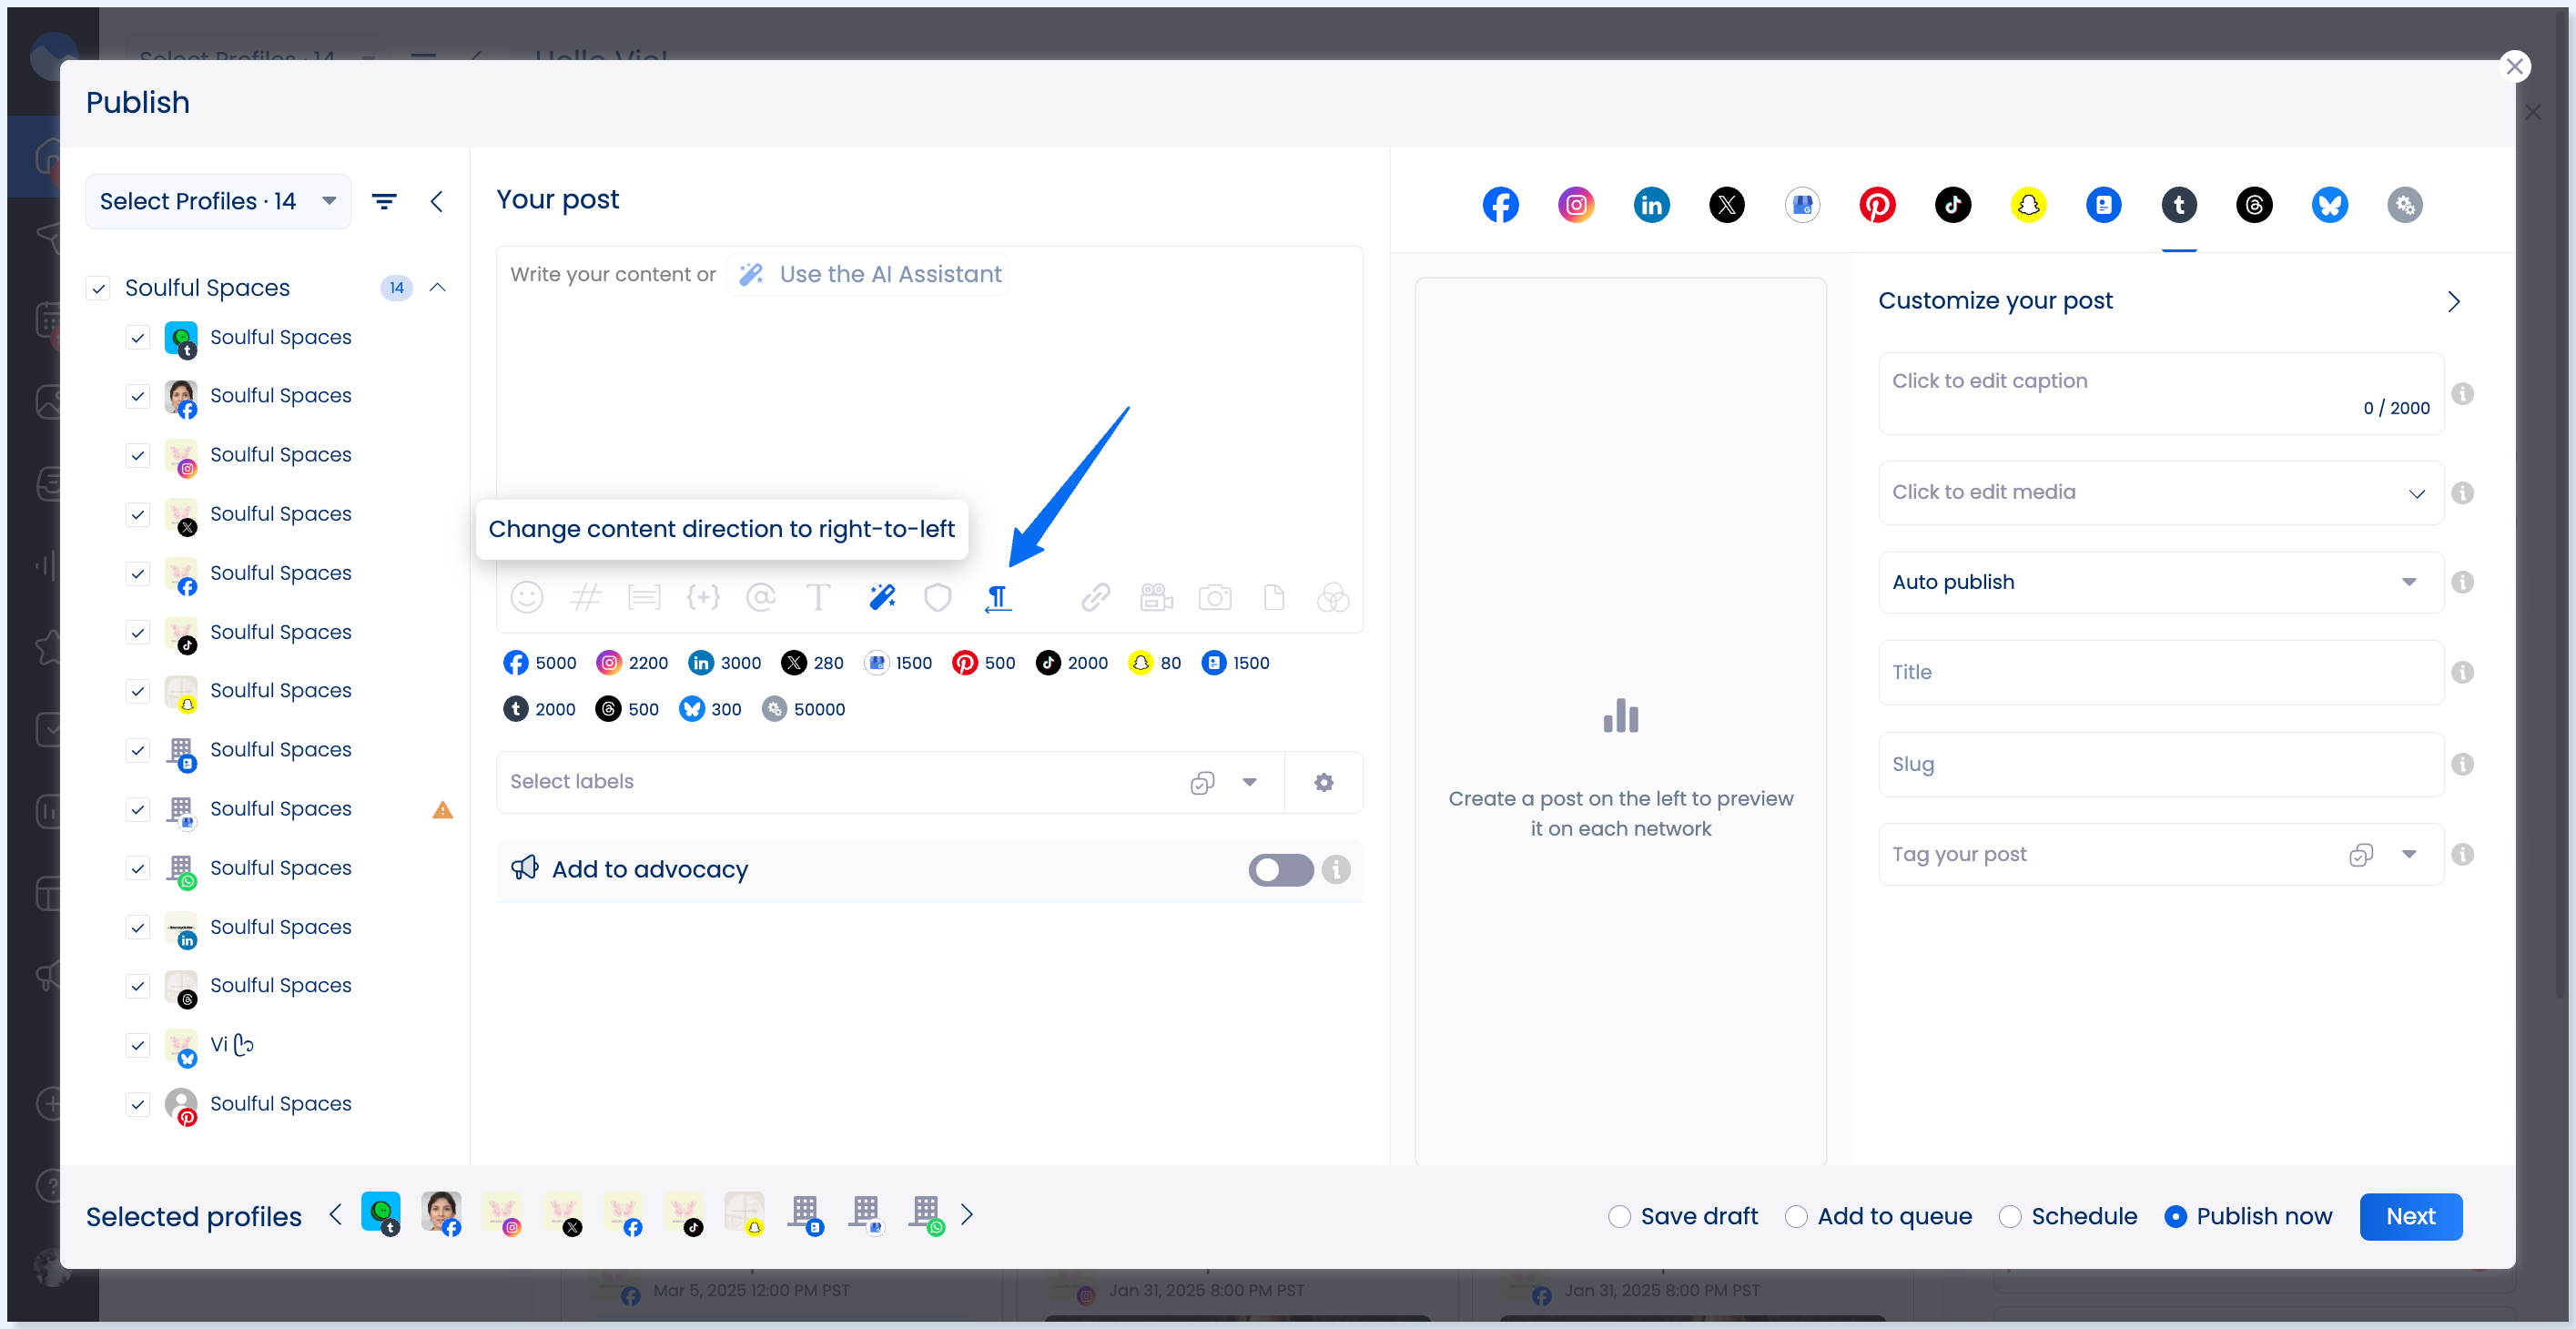Switch to the Pinterest preview tab
The height and width of the screenshot is (1329, 2576).
pos(1877,204)
